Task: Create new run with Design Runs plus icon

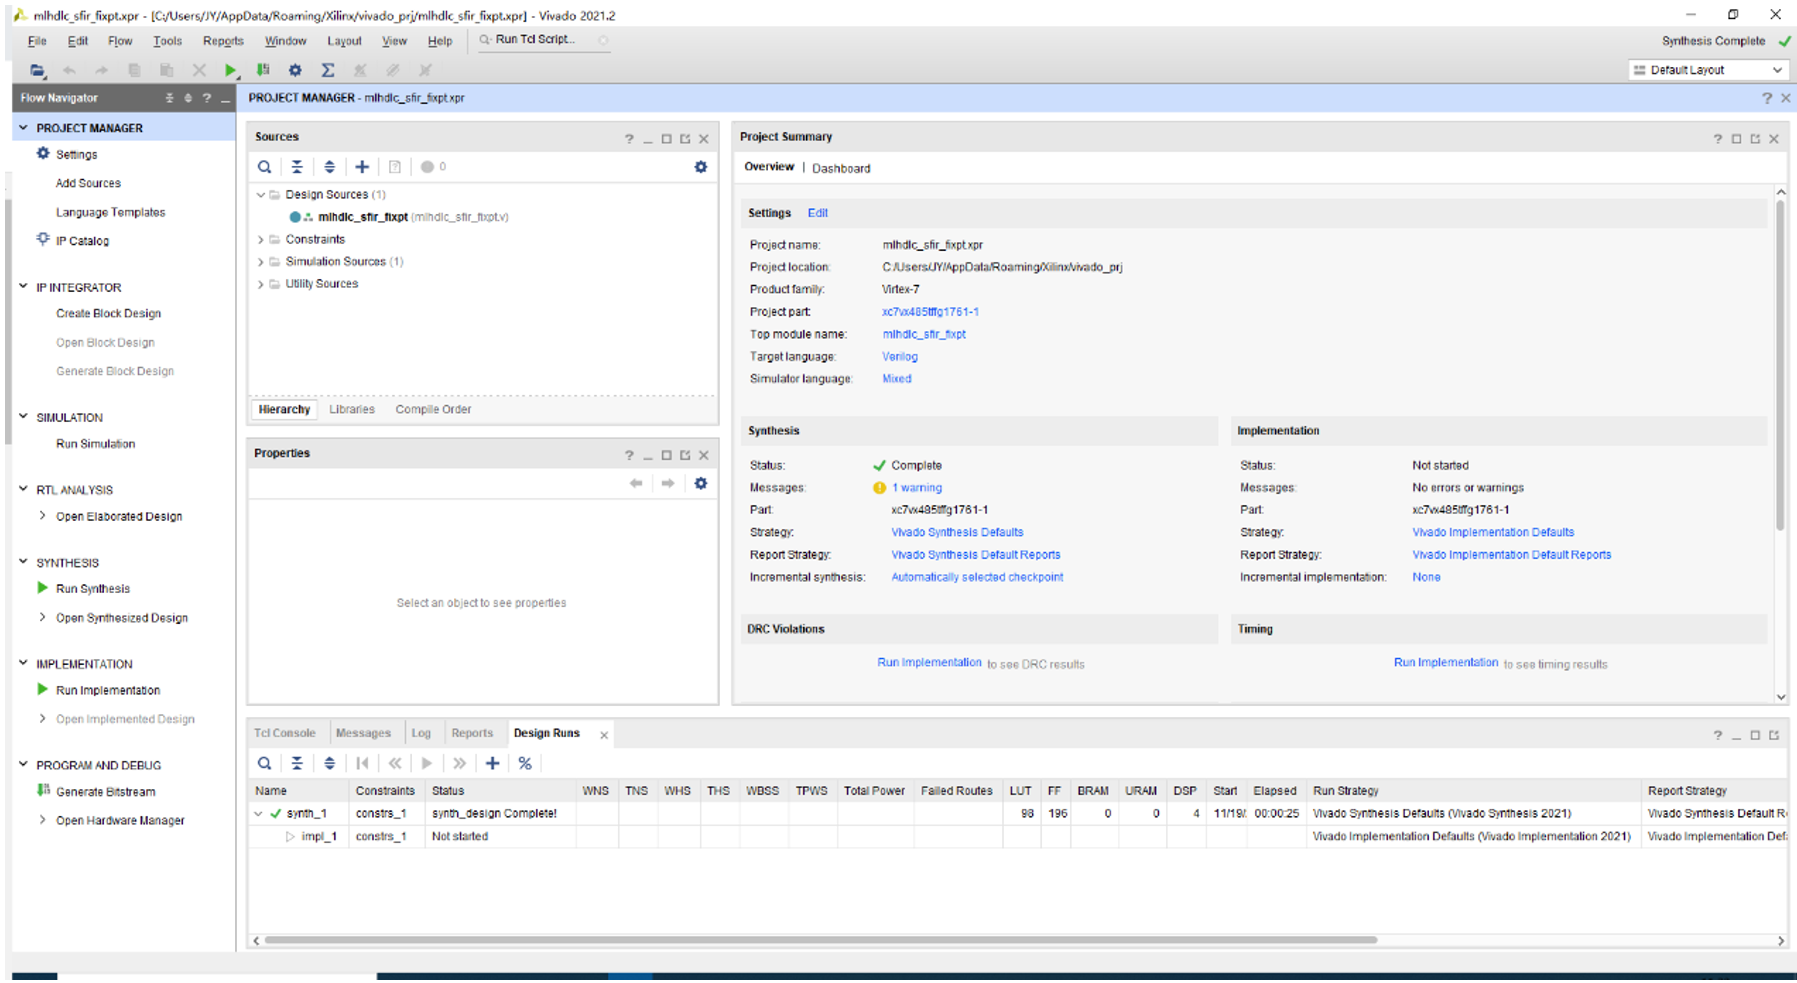Action: [x=492, y=763]
